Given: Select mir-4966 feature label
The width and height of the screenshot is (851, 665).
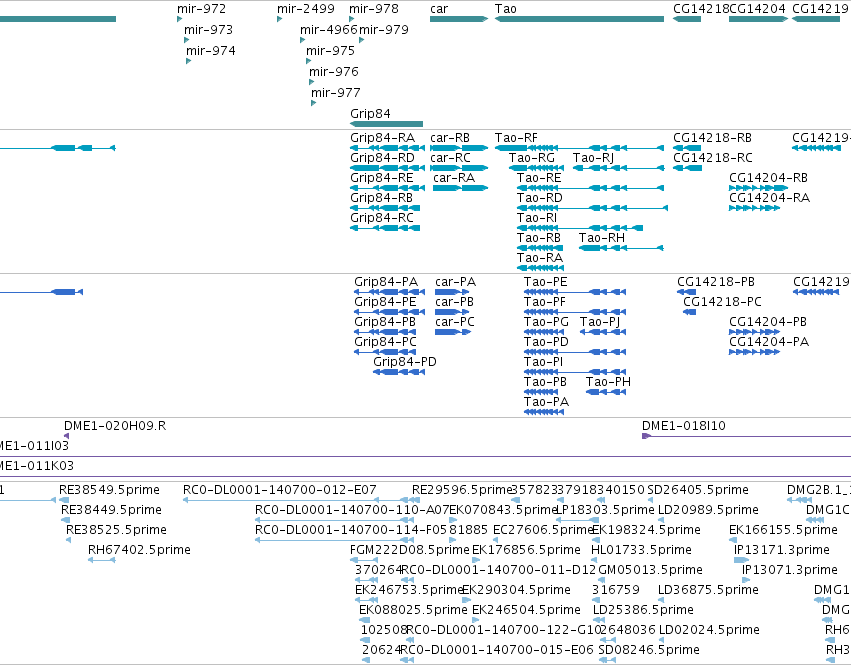Looking at the screenshot, I should [329, 30].
